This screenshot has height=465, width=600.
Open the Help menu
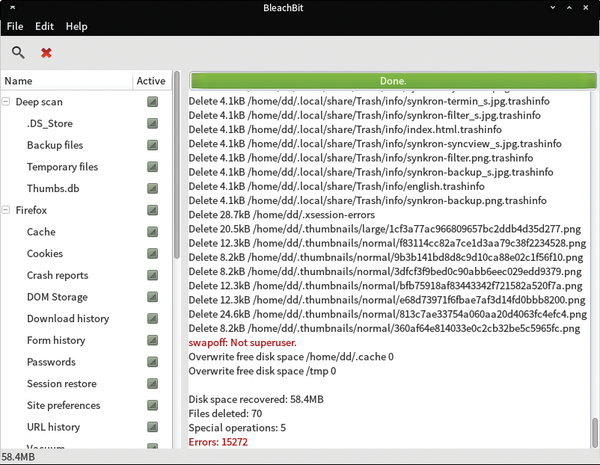click(x=77, y=26)
